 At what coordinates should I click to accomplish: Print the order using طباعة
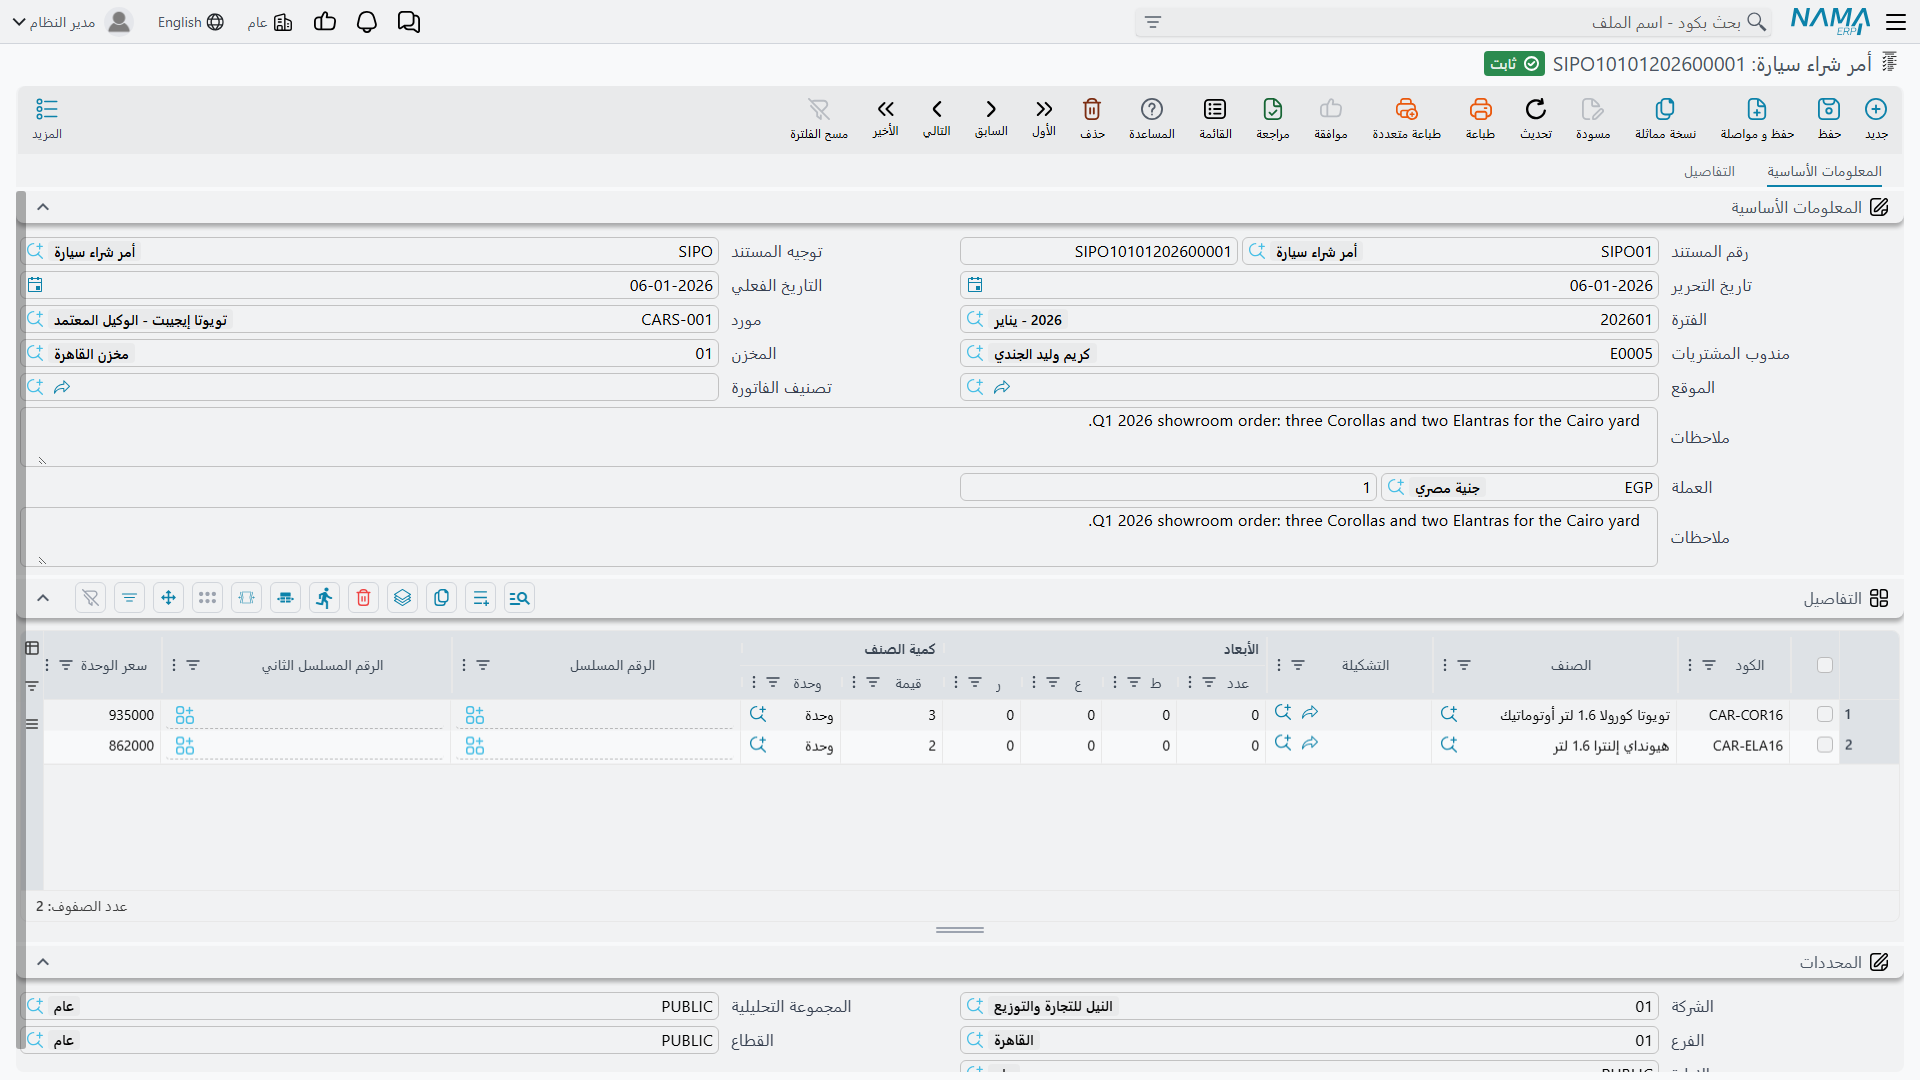[x=1480, y=118]
